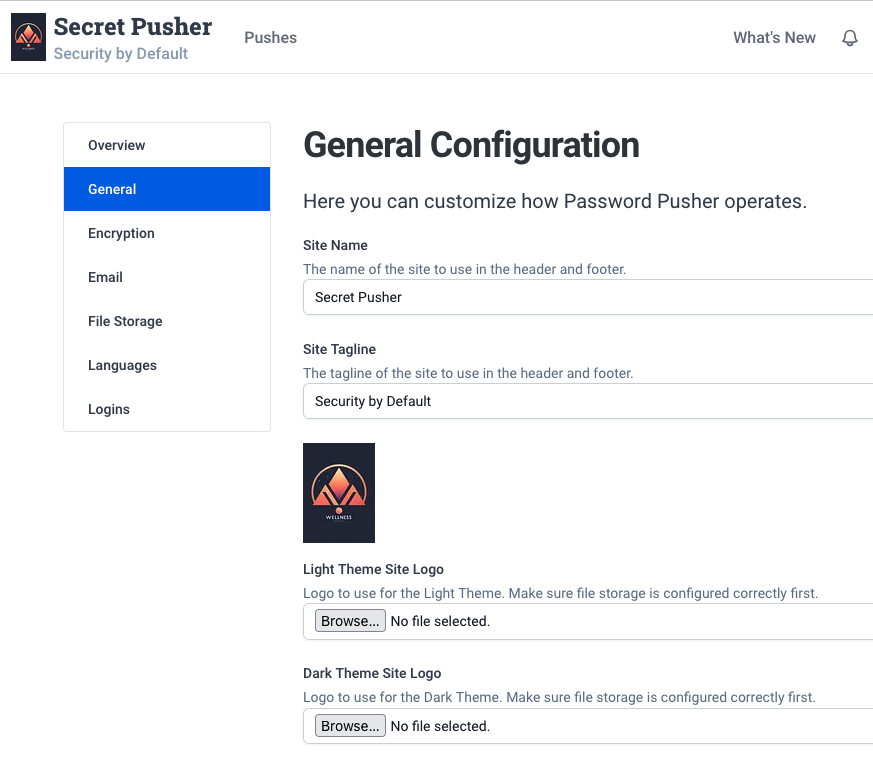Click the Secret Pusher title link
873x769 pixels.
133,26
